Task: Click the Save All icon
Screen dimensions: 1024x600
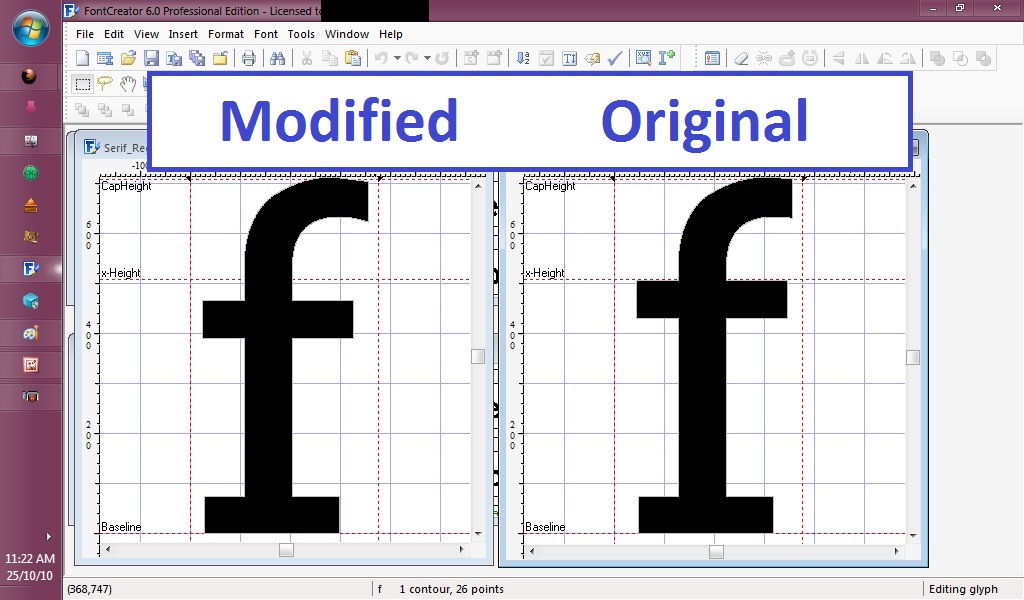Action: 197,59
